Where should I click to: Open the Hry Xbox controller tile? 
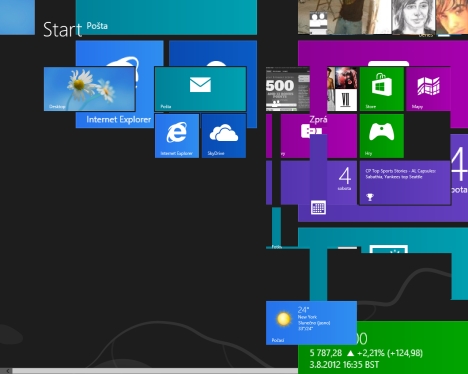point(382,136)
